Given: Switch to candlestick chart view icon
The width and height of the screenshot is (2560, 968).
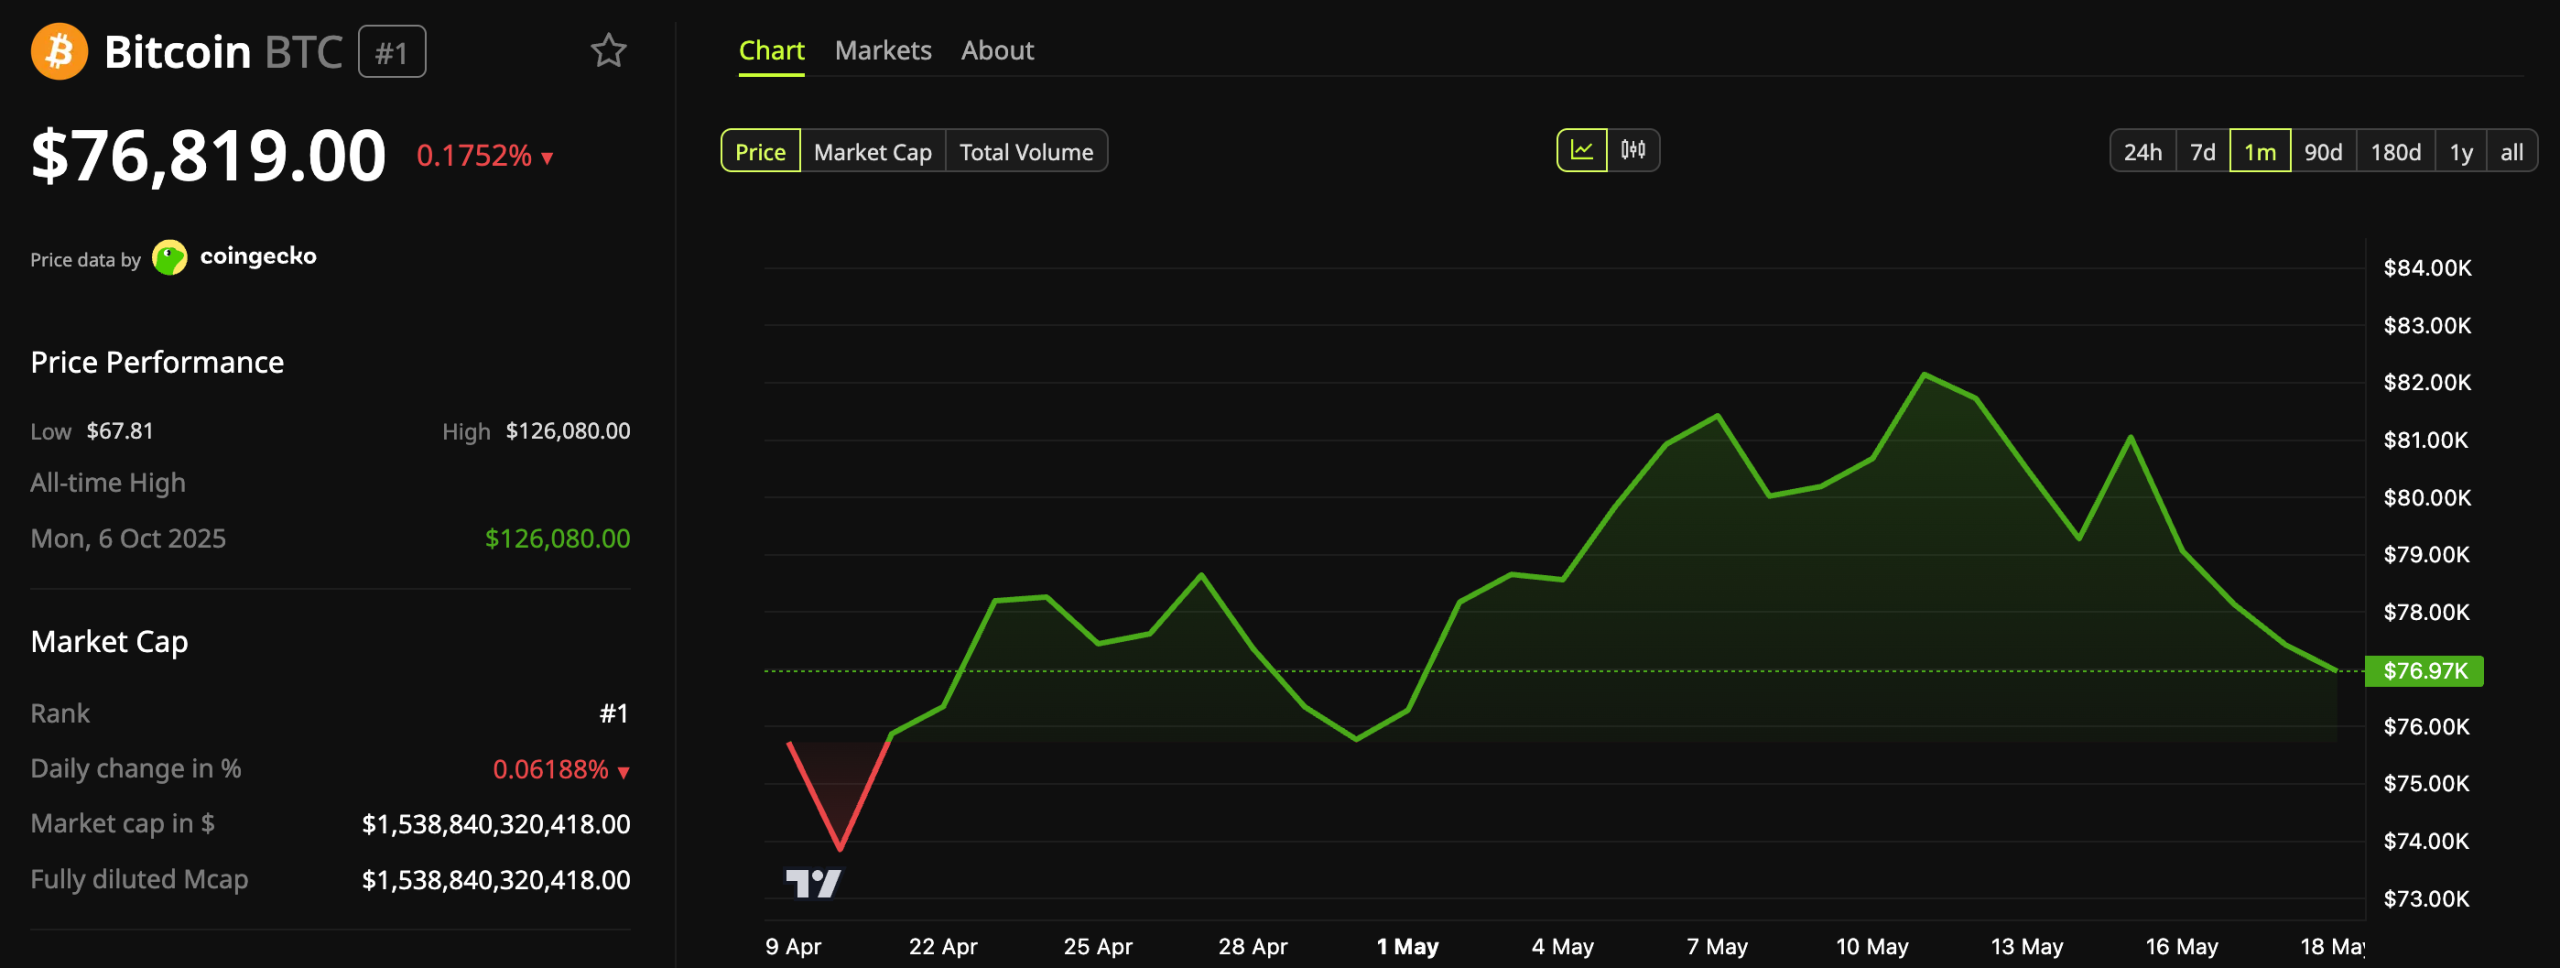Looking at the screenshot, I should (1633, 150).
